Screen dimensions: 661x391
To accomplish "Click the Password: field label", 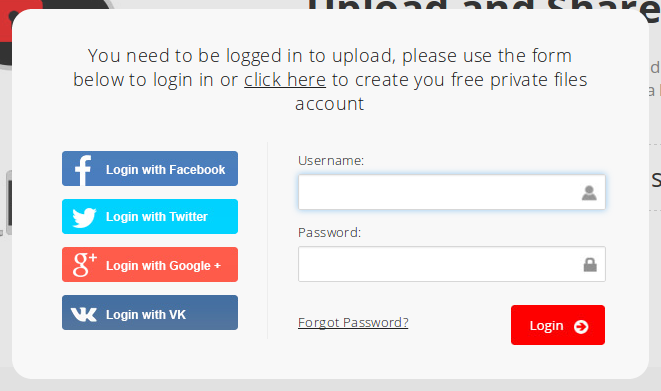I will [329, 233].
